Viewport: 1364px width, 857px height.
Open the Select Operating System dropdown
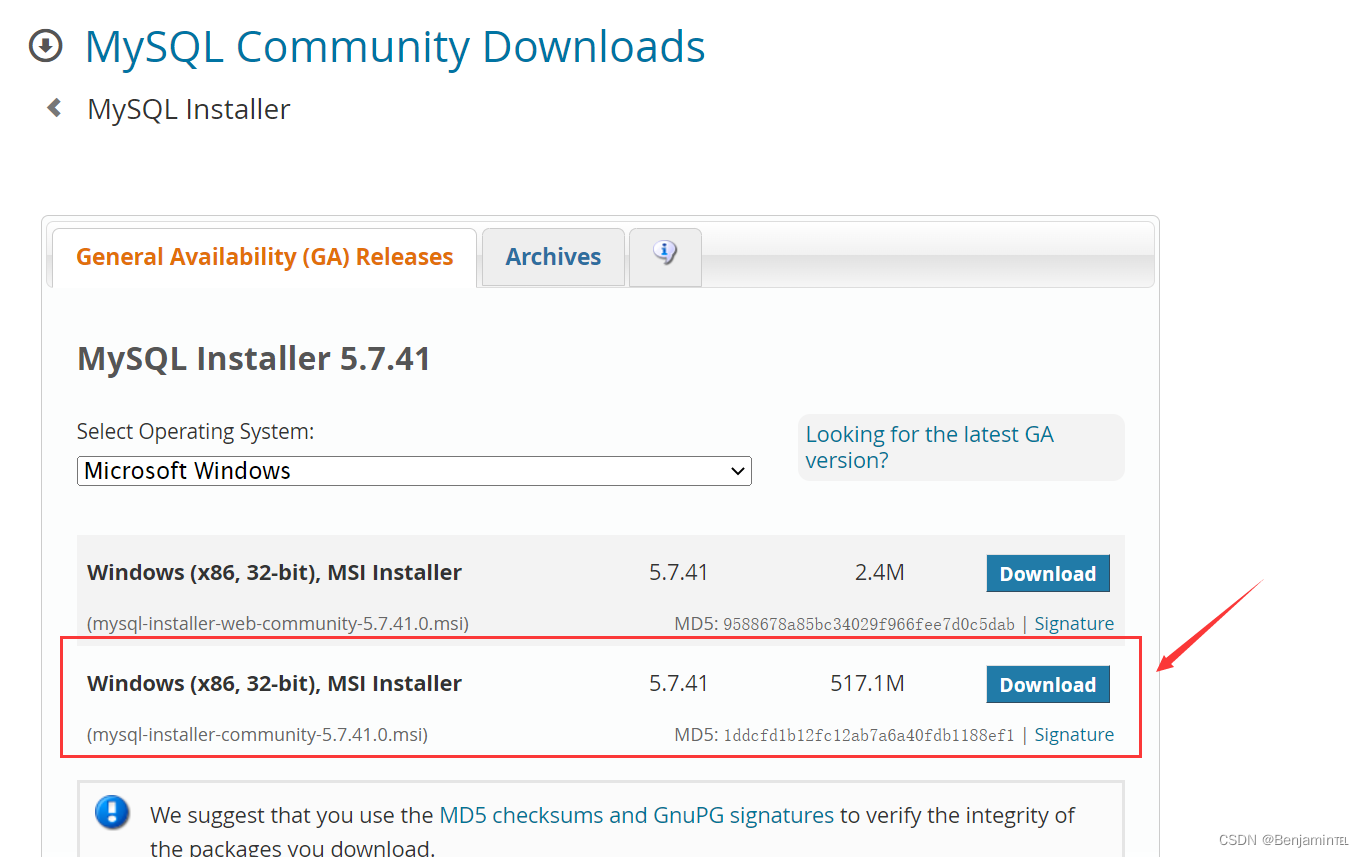point(414,471)
